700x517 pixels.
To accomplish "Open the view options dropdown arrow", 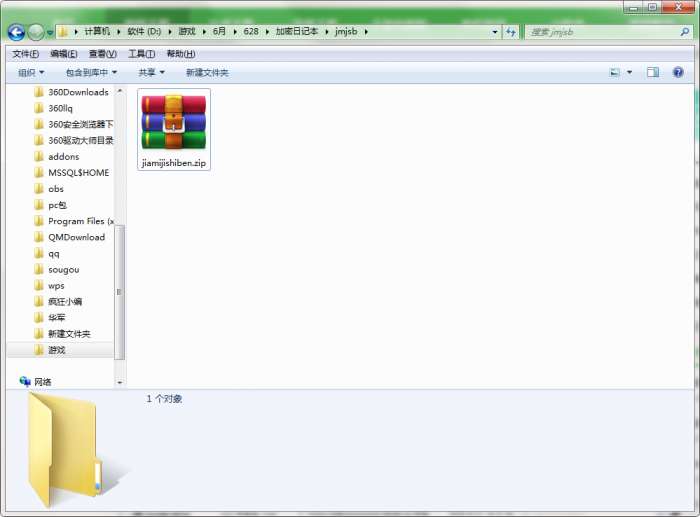I will point(629,72).
